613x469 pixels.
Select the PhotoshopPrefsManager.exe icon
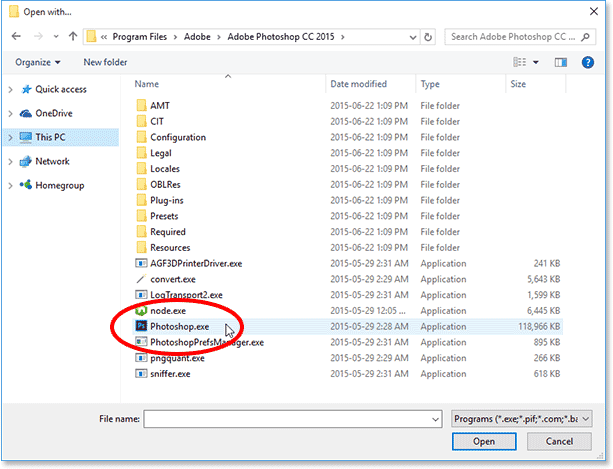(141, 342)
